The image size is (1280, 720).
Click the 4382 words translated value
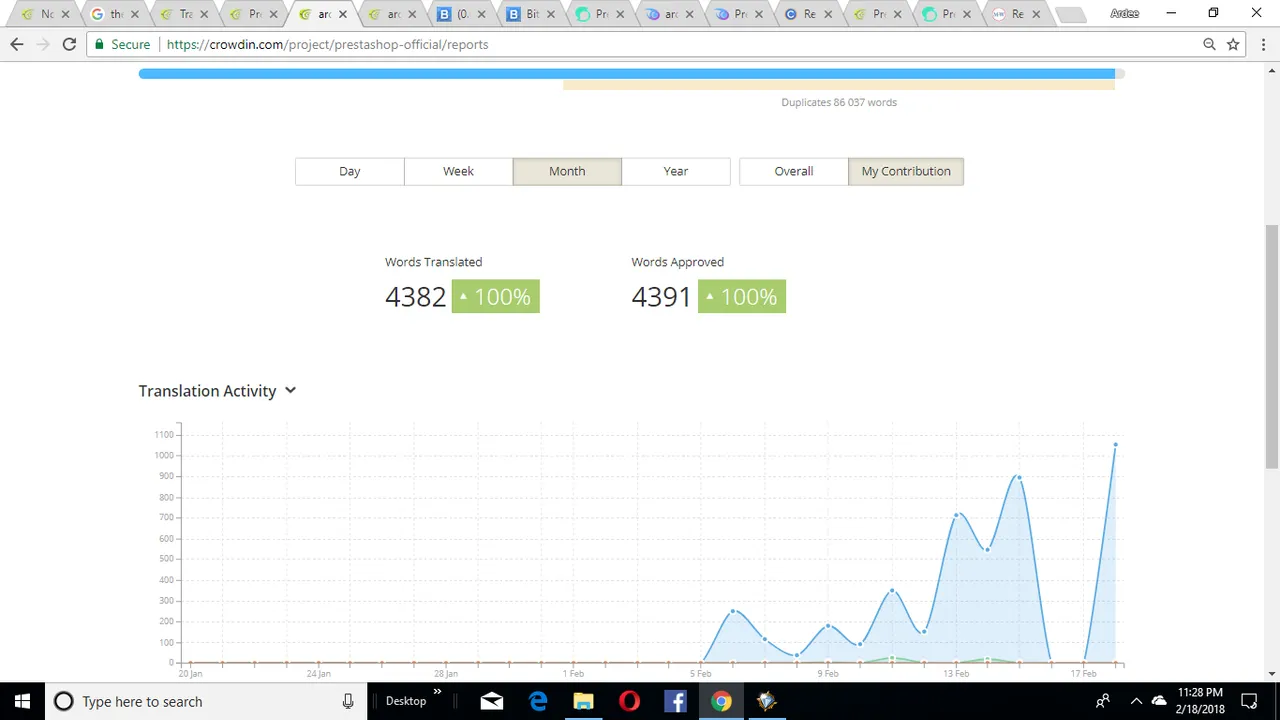click(x=415, y=296)
